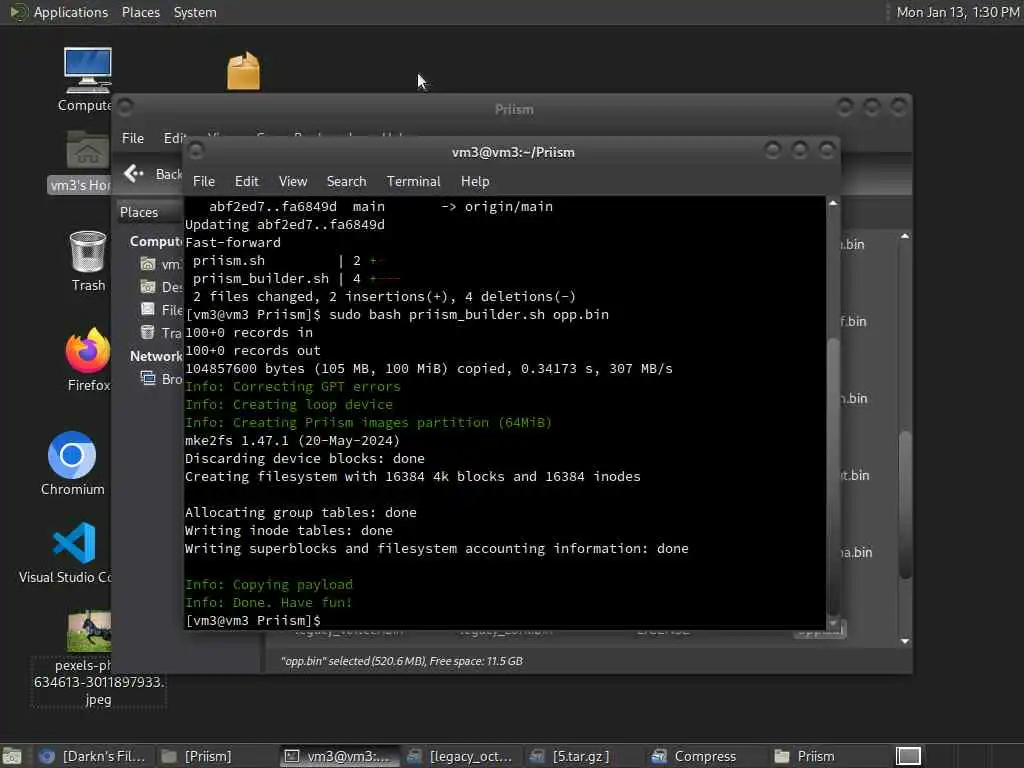Open the terminal Help menu

(x=475, y=181)
